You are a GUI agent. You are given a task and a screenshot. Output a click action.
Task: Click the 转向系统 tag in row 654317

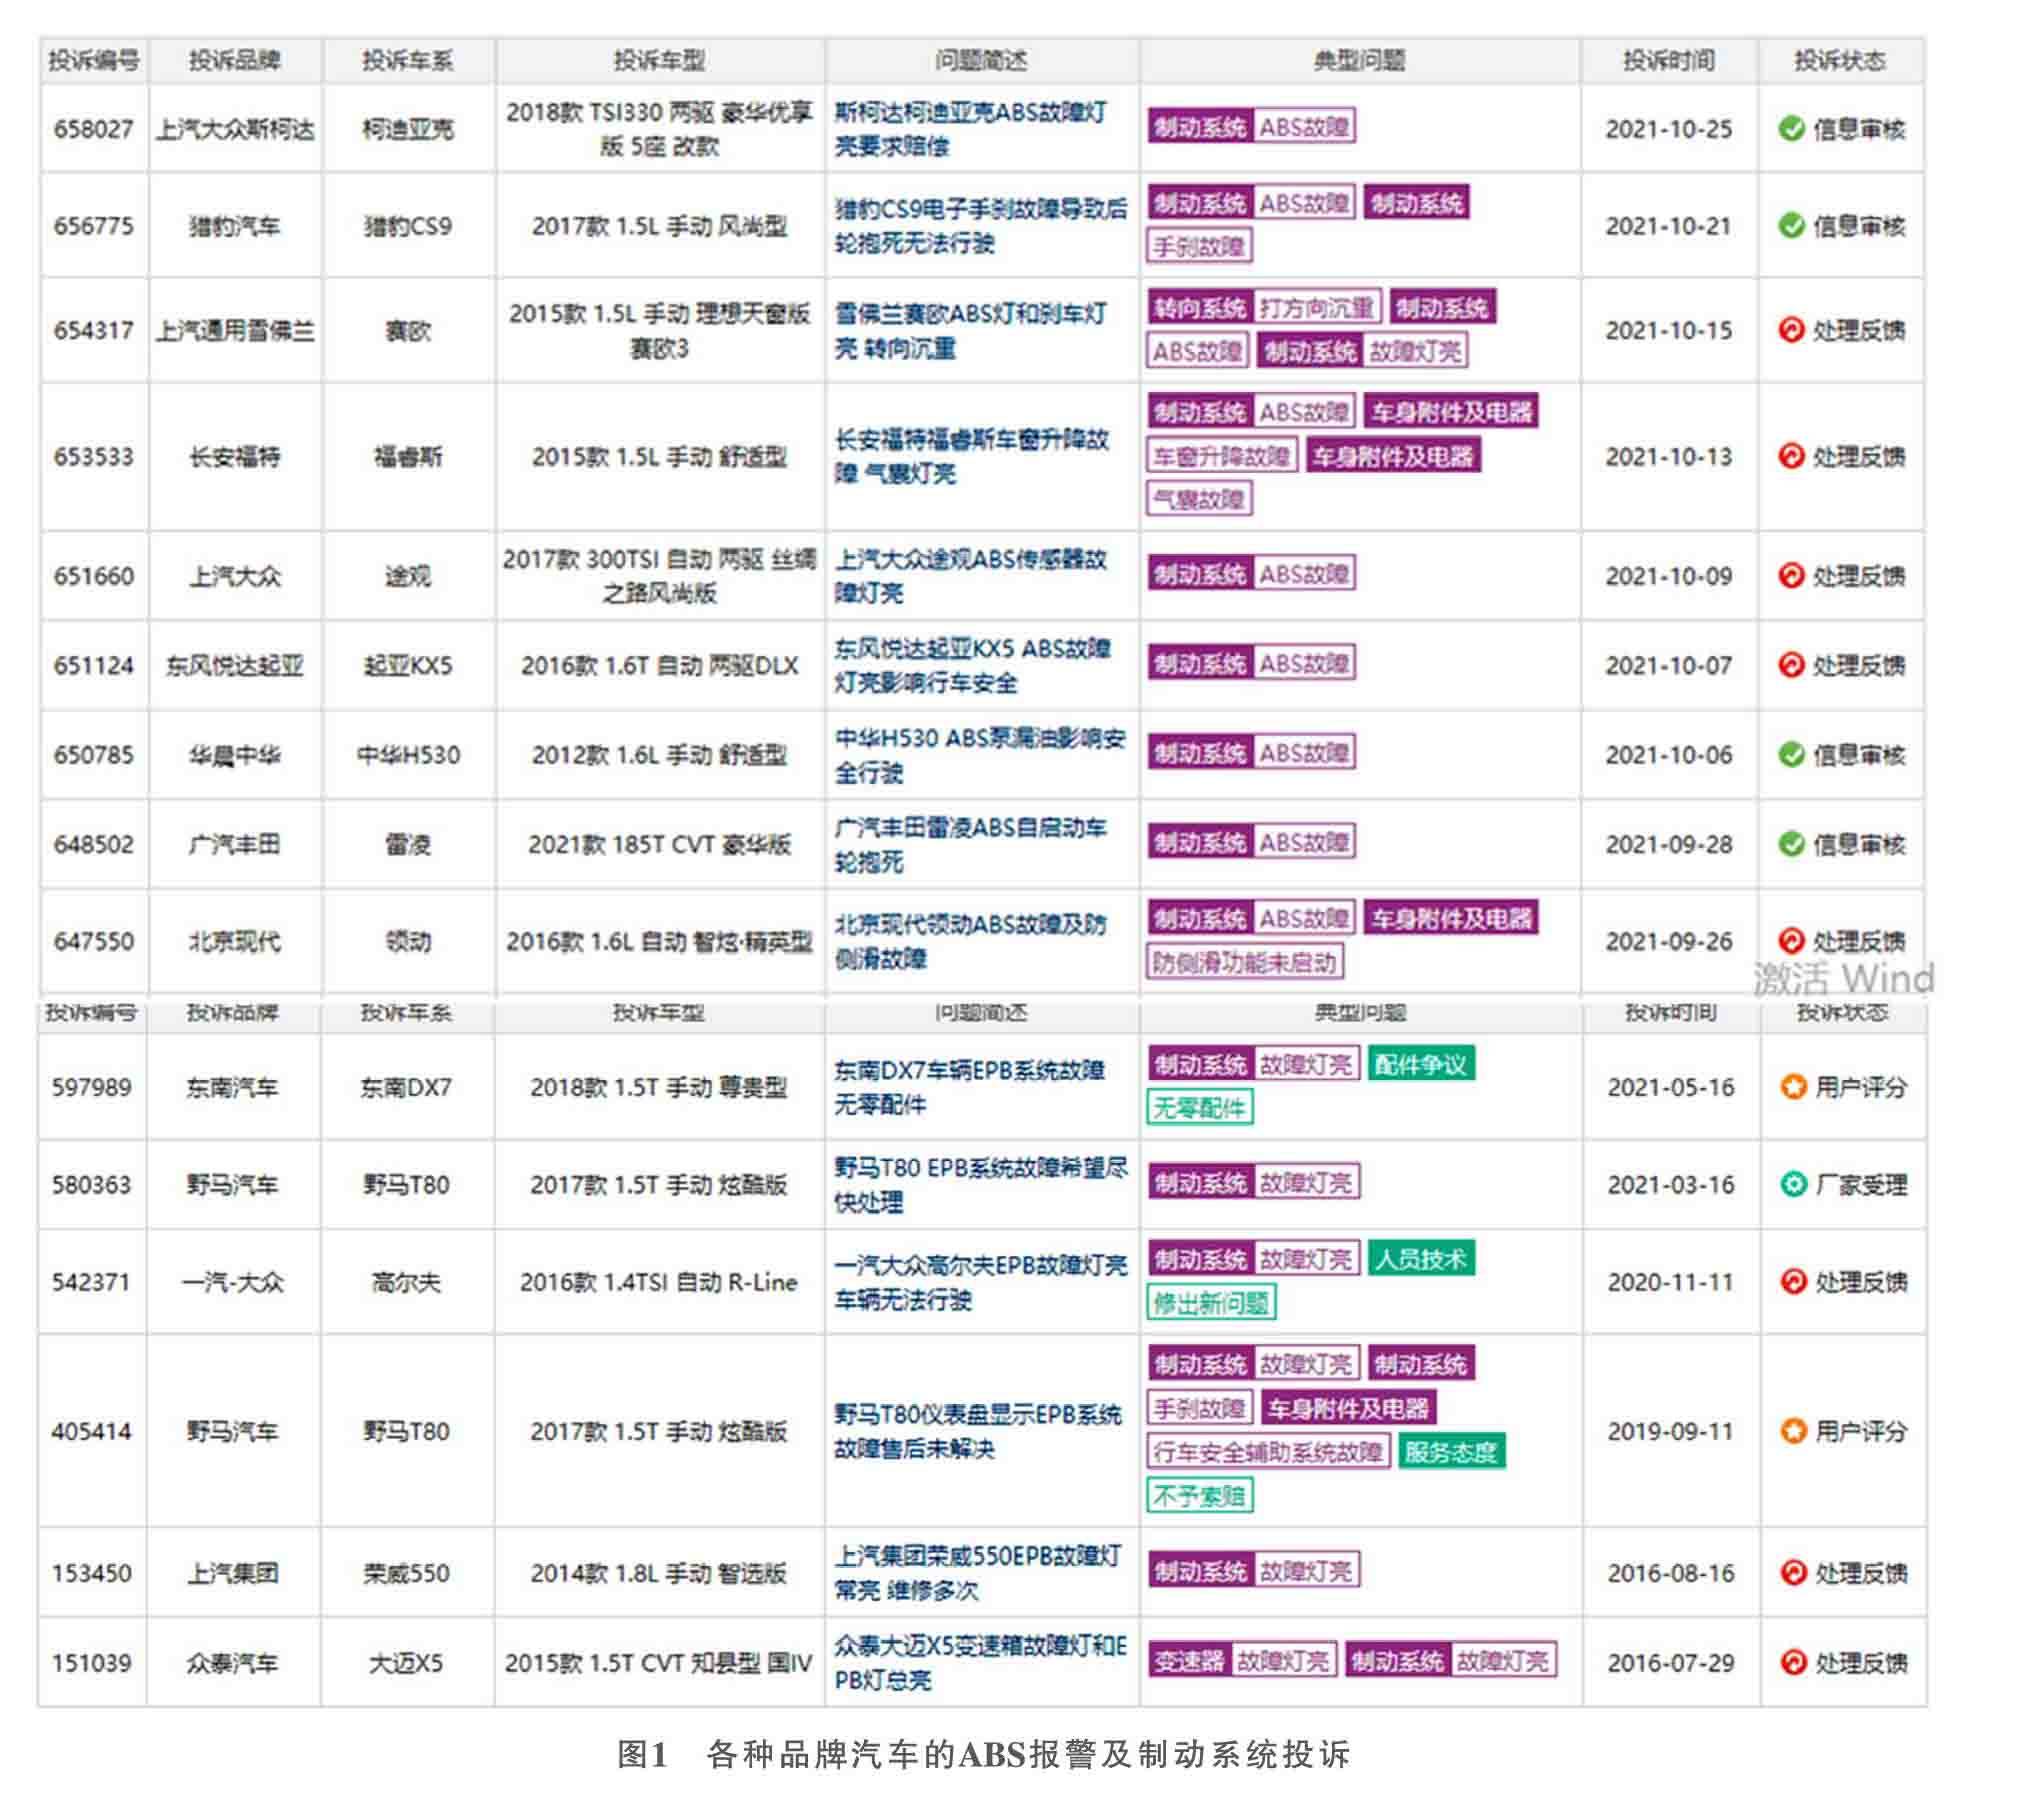coord(1200,307)
